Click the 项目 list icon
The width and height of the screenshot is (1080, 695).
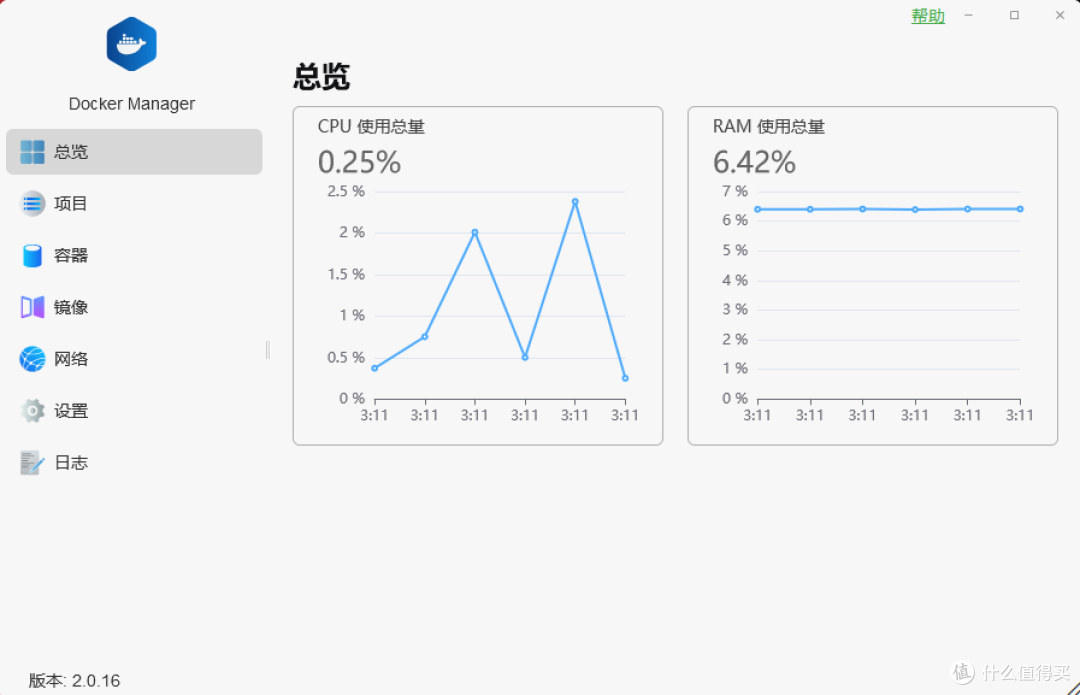click(32, 204)
